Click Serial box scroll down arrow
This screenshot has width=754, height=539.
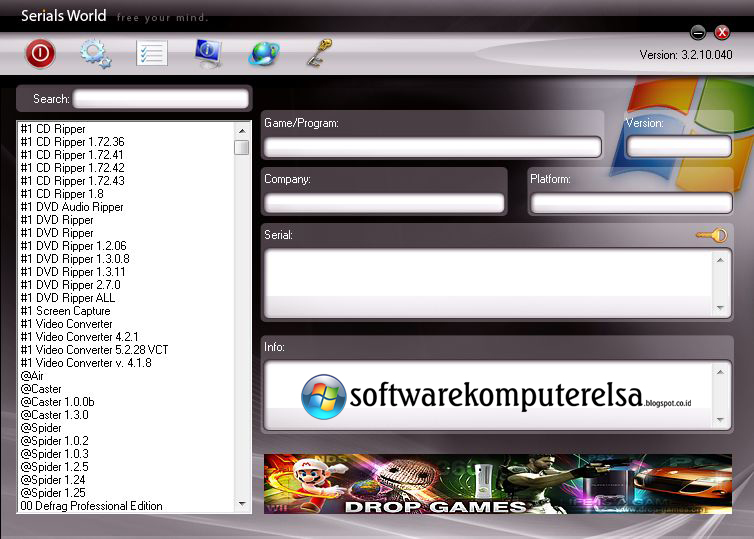(x=720, y=308)
